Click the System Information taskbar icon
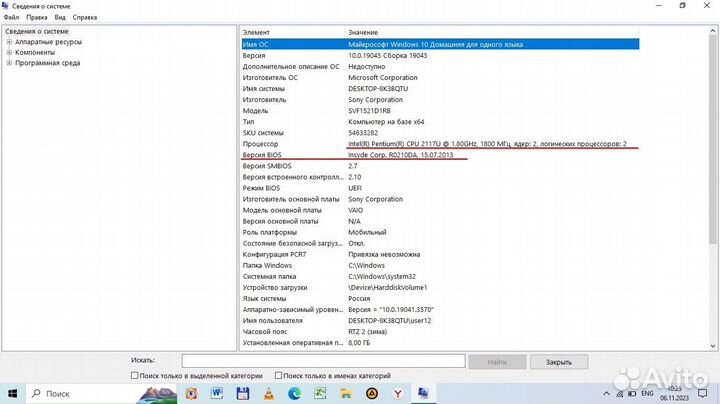720x404 pixels. (423, 393)
